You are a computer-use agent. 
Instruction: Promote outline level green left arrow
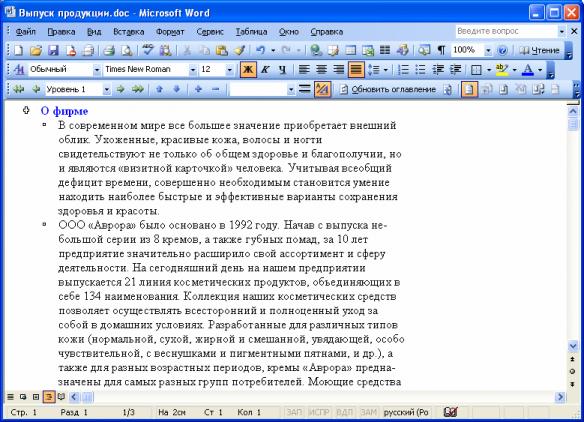point(36,89)
